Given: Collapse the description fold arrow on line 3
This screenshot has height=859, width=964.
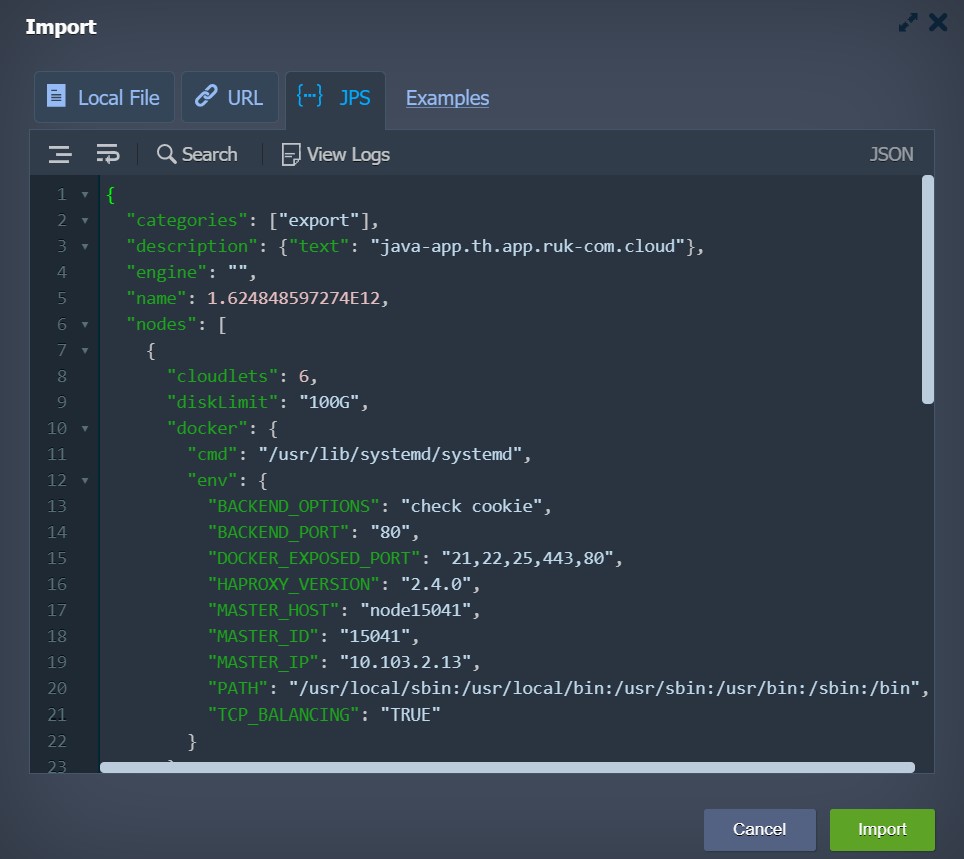Looking at the screenshot, I should 85,247.
